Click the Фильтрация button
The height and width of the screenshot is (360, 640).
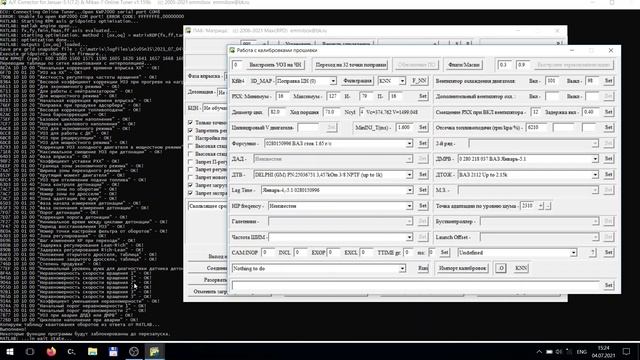coord(357,81)
